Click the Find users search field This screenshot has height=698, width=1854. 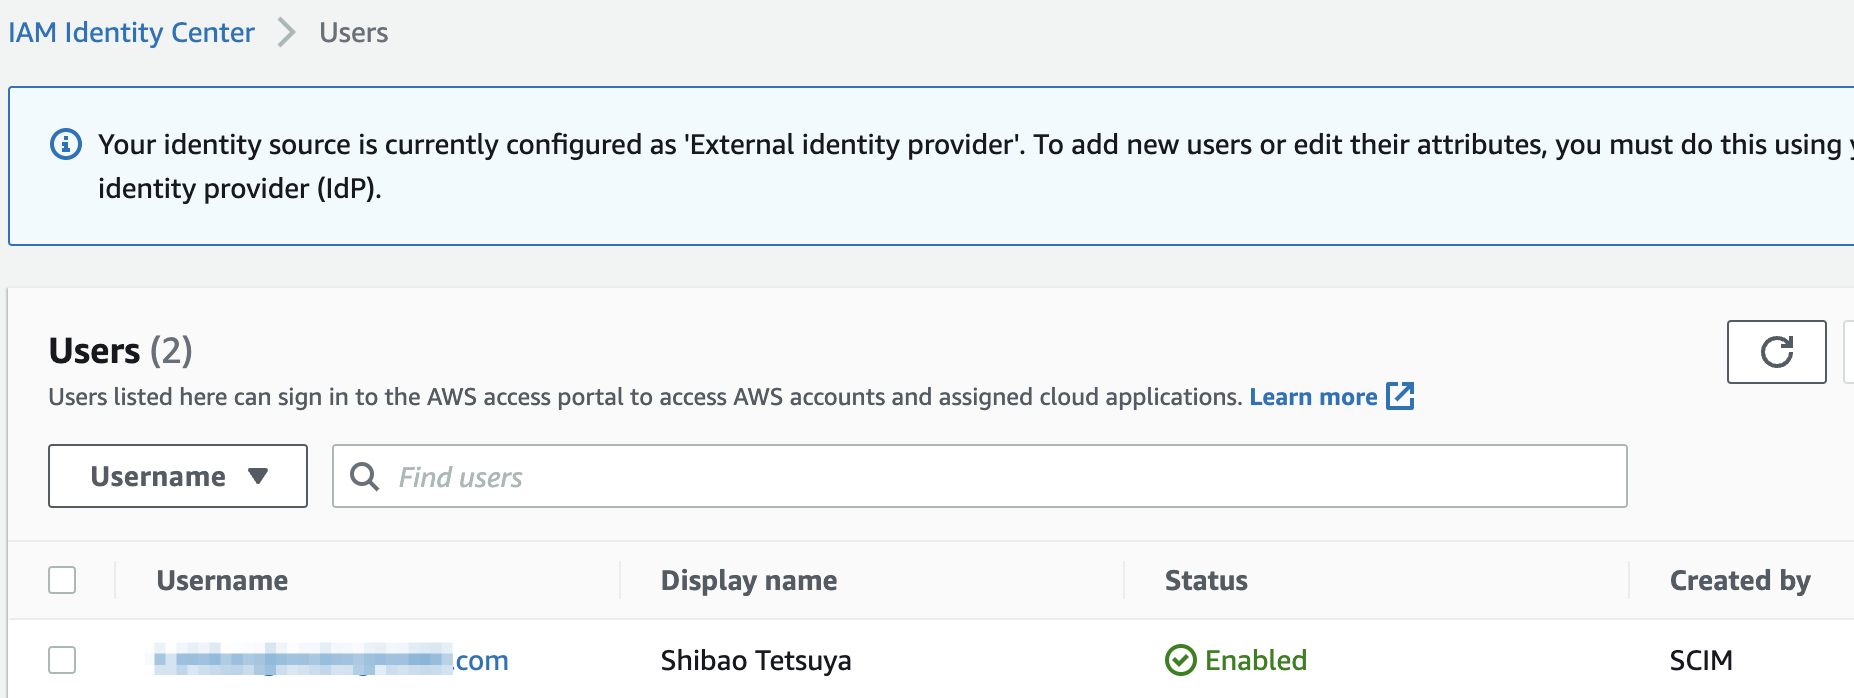pos(980,476)
